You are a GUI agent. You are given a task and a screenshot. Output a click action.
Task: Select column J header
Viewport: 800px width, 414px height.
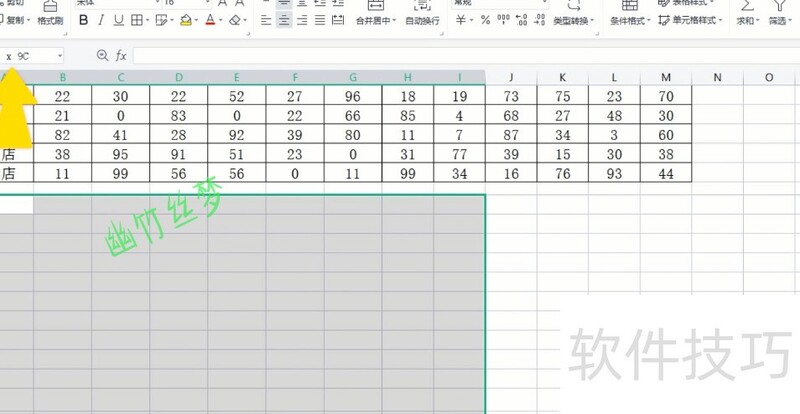click(511, 78)
